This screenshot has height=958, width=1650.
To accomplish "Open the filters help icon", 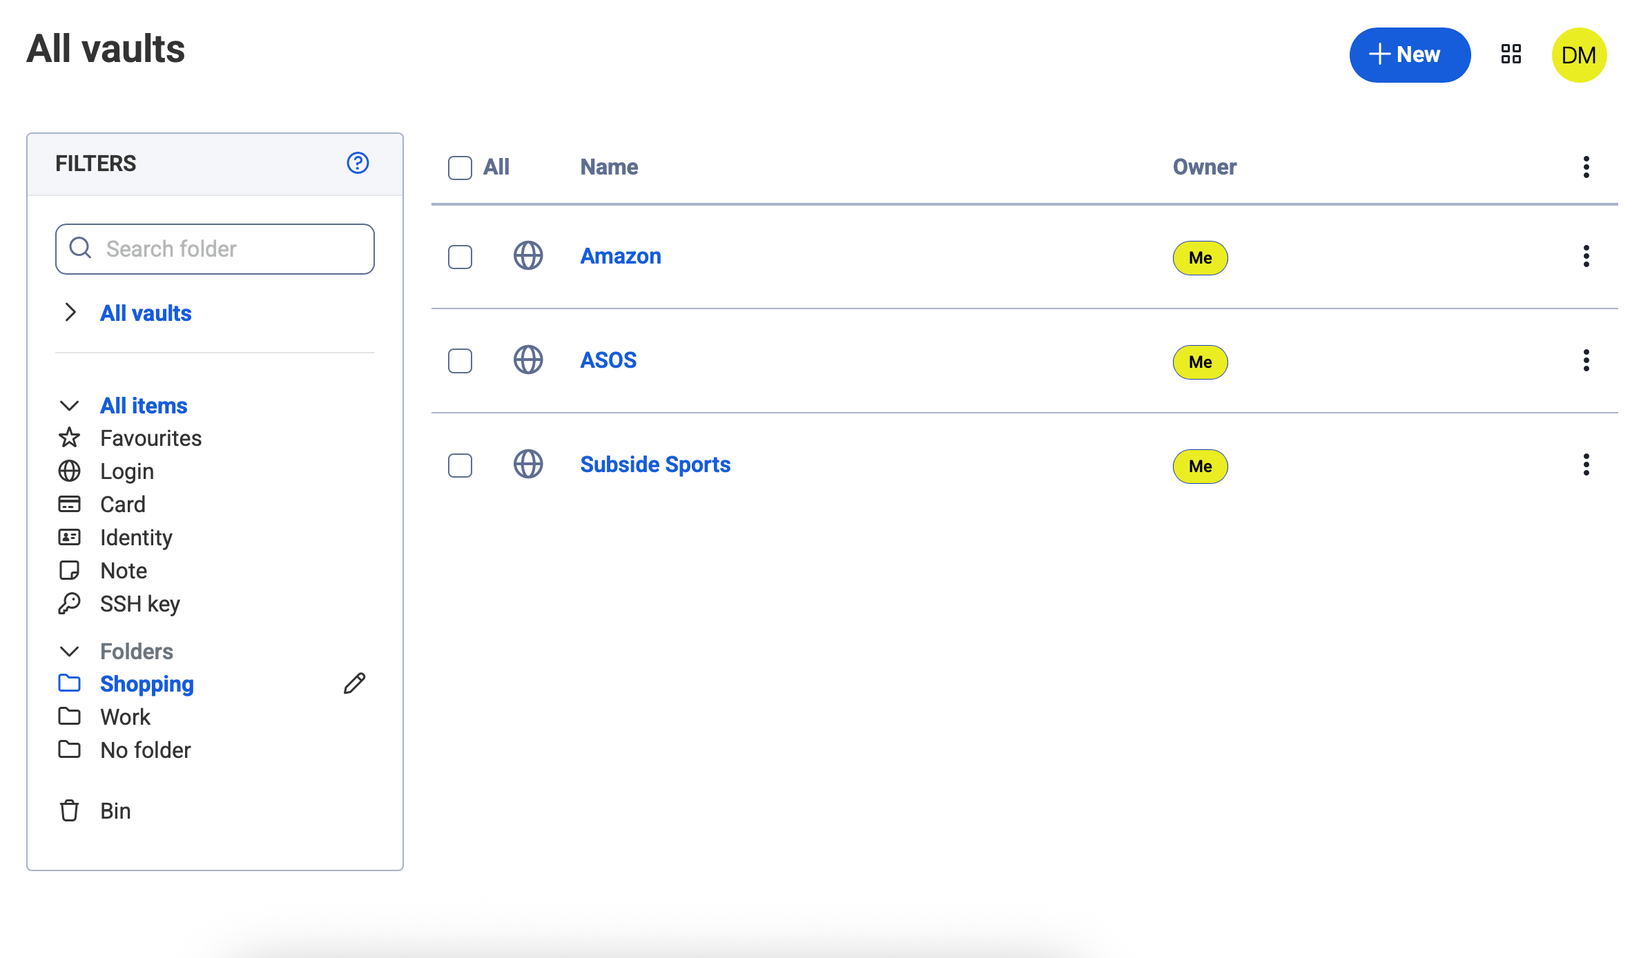I will coord(358,163).
